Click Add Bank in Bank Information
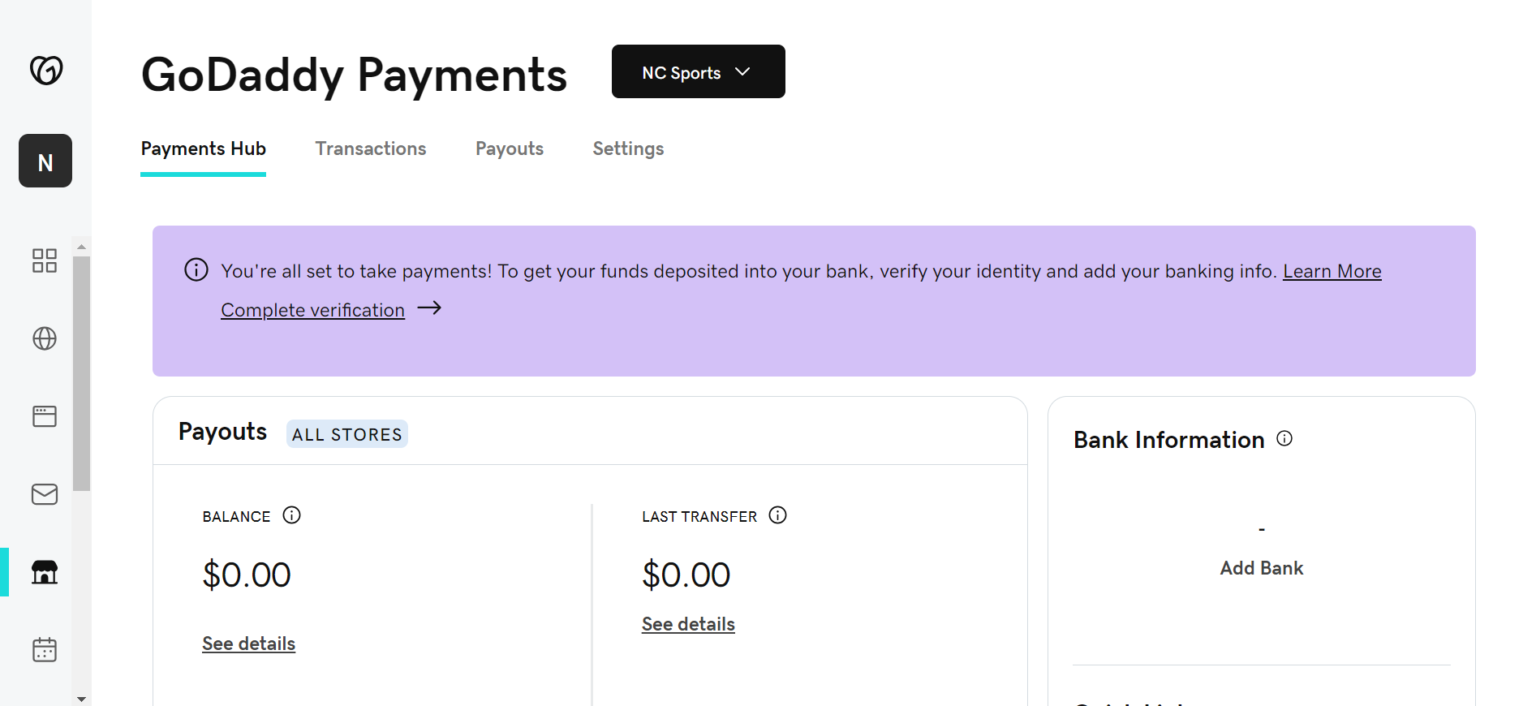The height and width of the screenshot is (706, 1536). tap(1261, 568)
